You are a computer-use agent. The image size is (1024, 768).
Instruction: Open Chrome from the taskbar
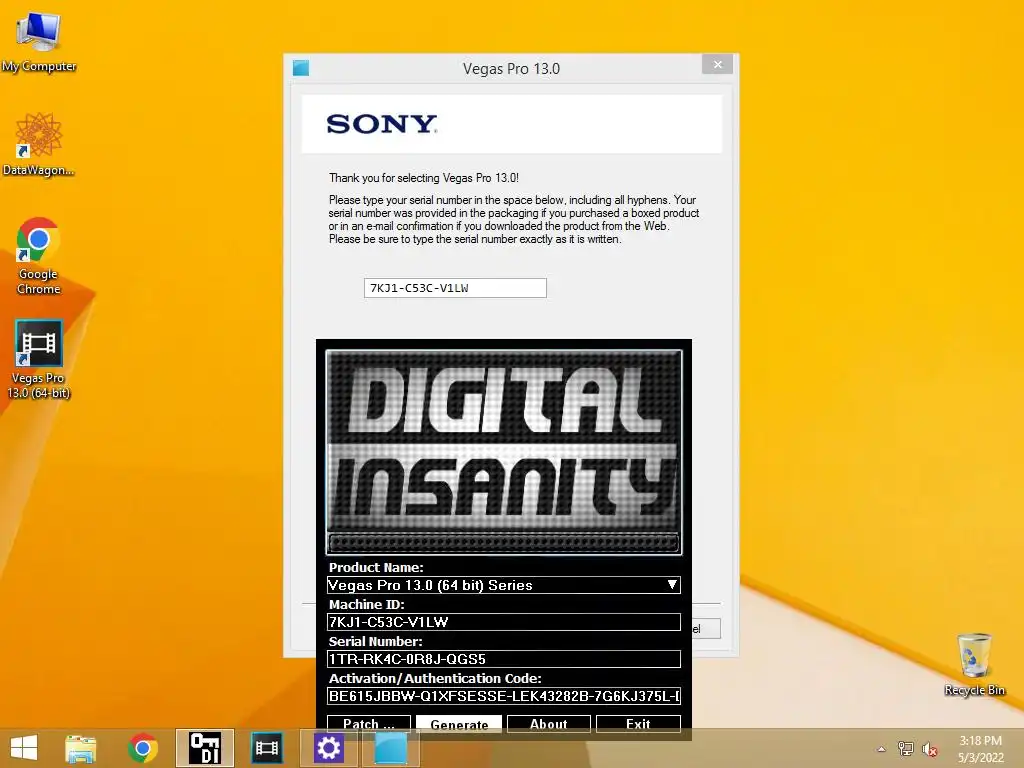143,748
